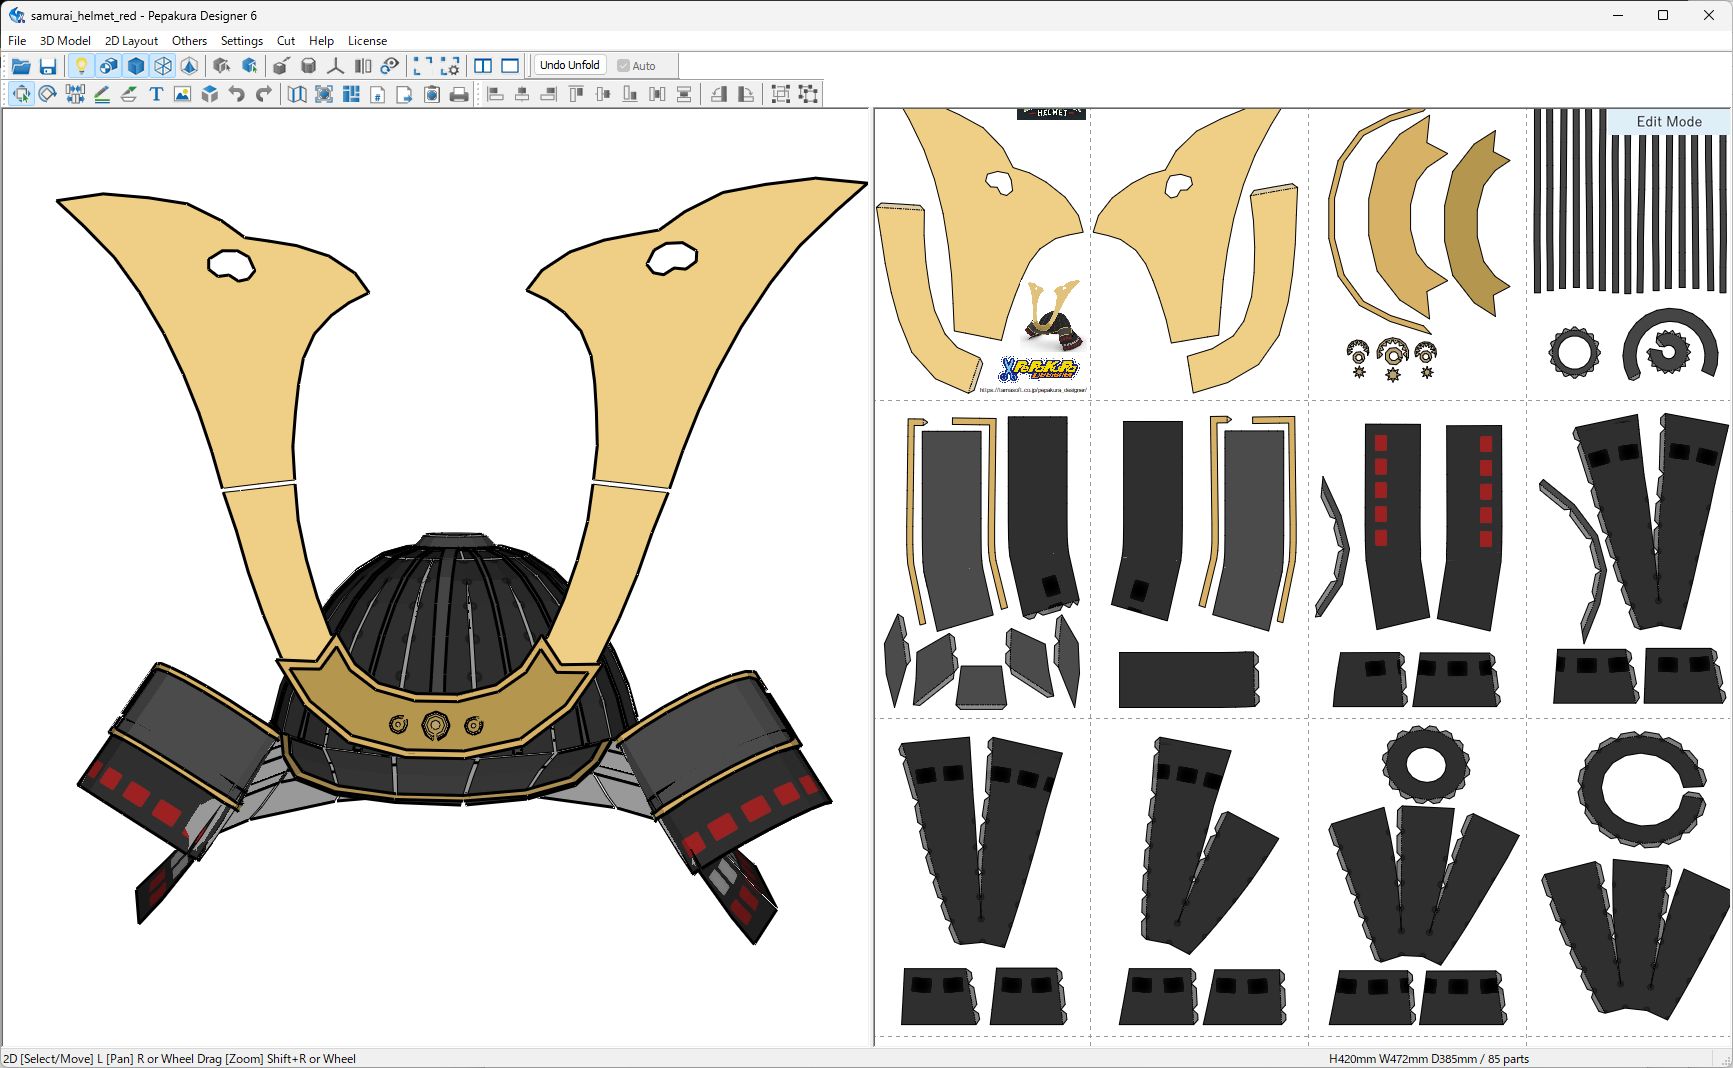1733x1068 pixels.
Task: Click the Insert image tool icon
Action: click(x=182, y=94)
